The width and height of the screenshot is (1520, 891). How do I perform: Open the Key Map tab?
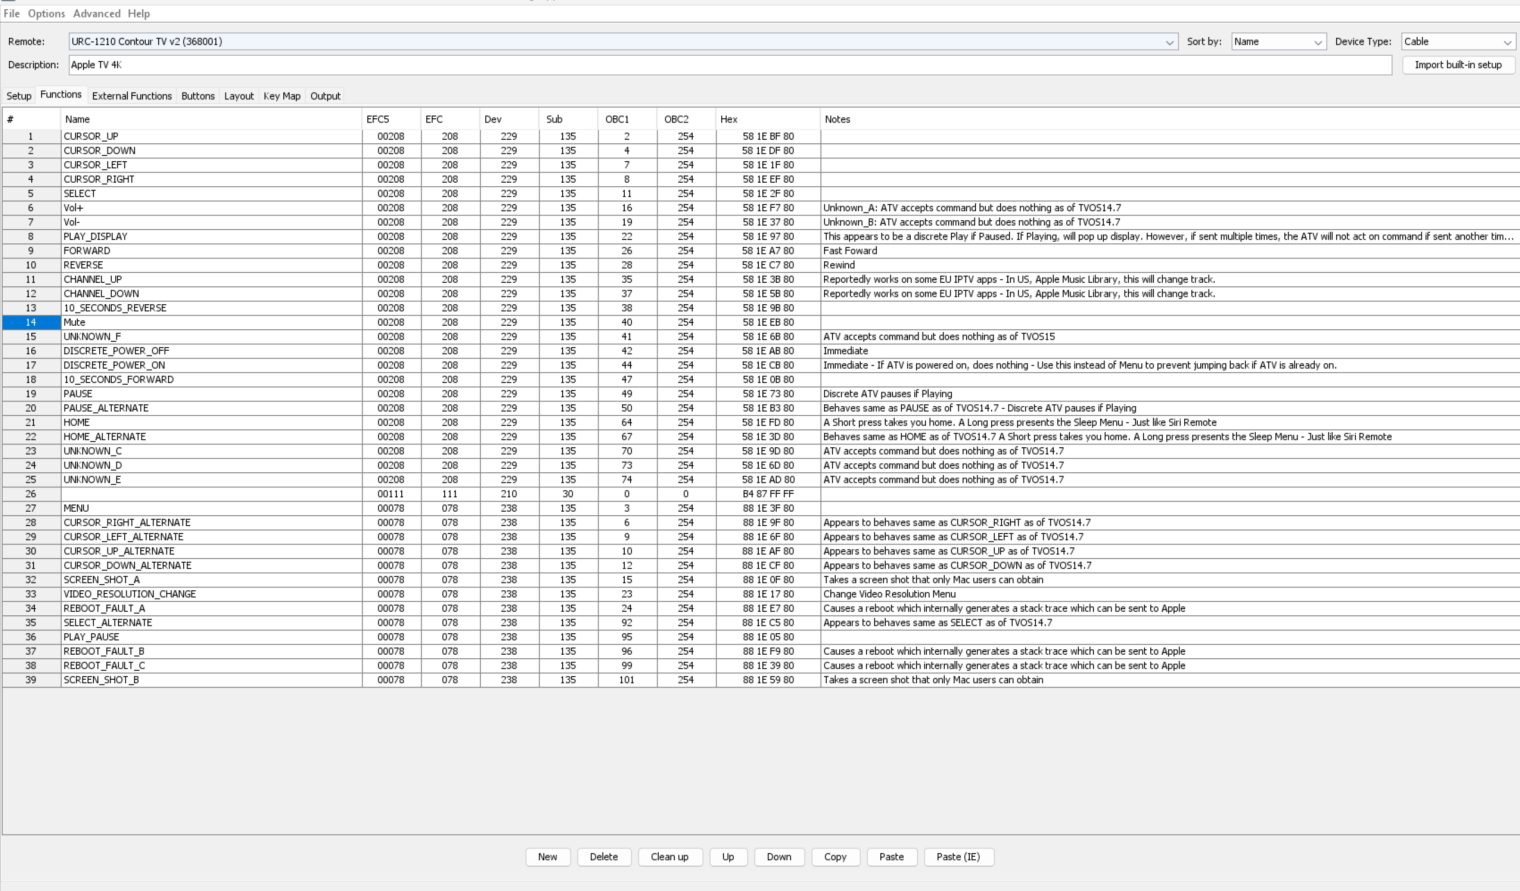pyautogui.click(x=282, y=96)
